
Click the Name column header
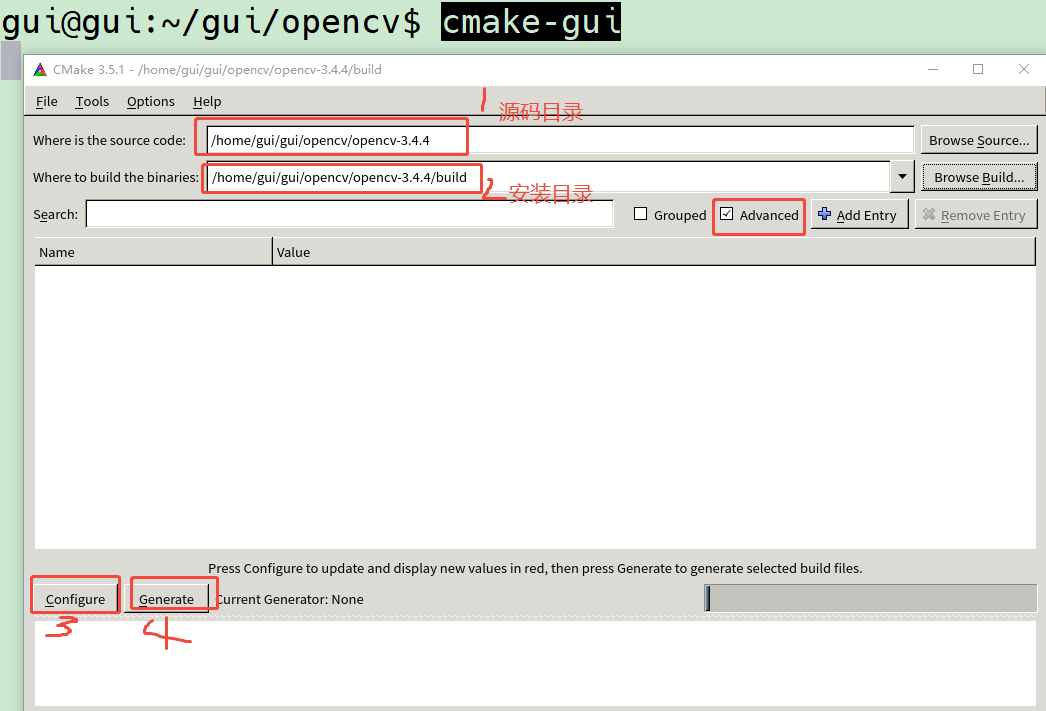click(x=55, y=252)
